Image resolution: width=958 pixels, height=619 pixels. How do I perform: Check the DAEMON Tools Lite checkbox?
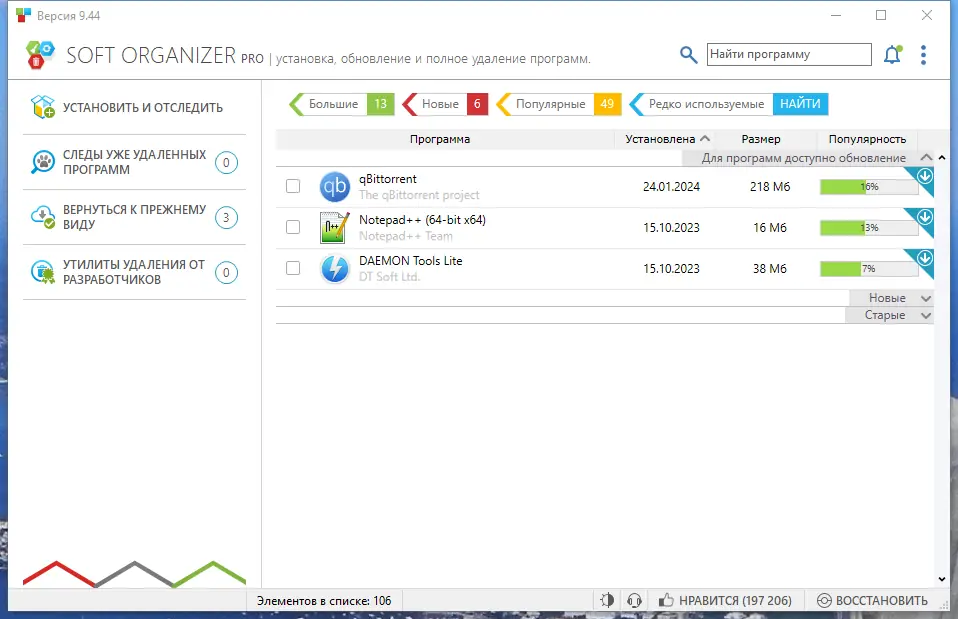point(293,268)
